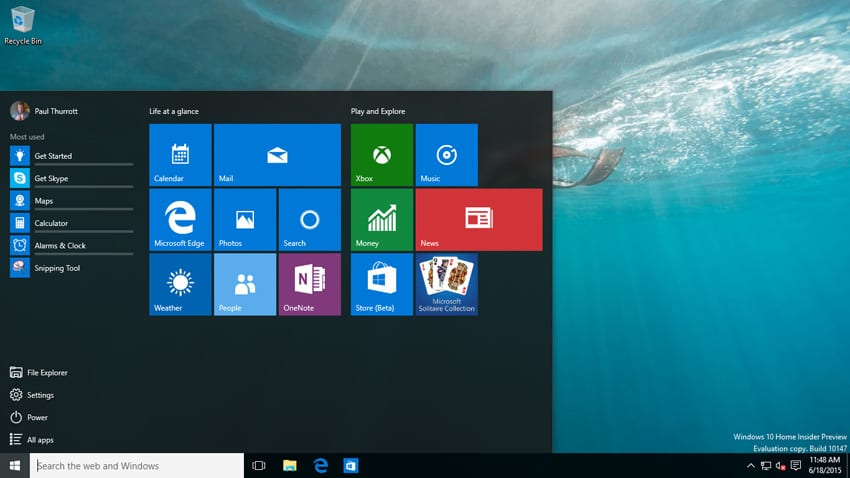Launch Microsoft Solitaire Collection tile
The width and height of the screenshot is (850, 478).
[447, 284]
